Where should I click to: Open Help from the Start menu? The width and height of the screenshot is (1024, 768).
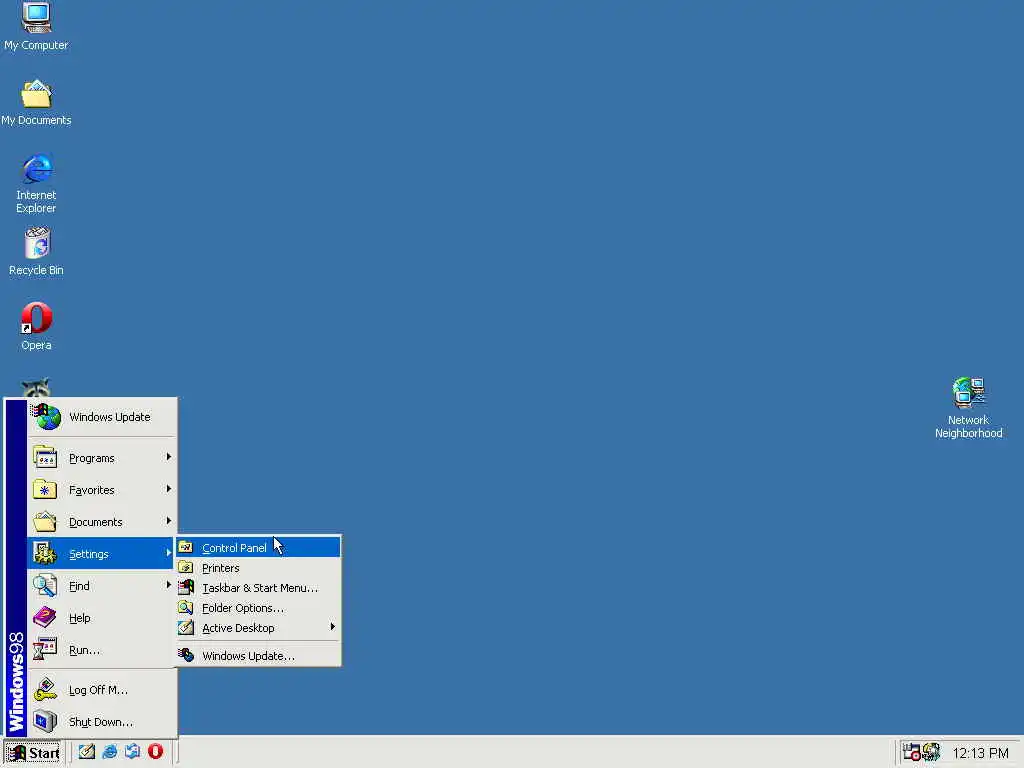[102, 618]
